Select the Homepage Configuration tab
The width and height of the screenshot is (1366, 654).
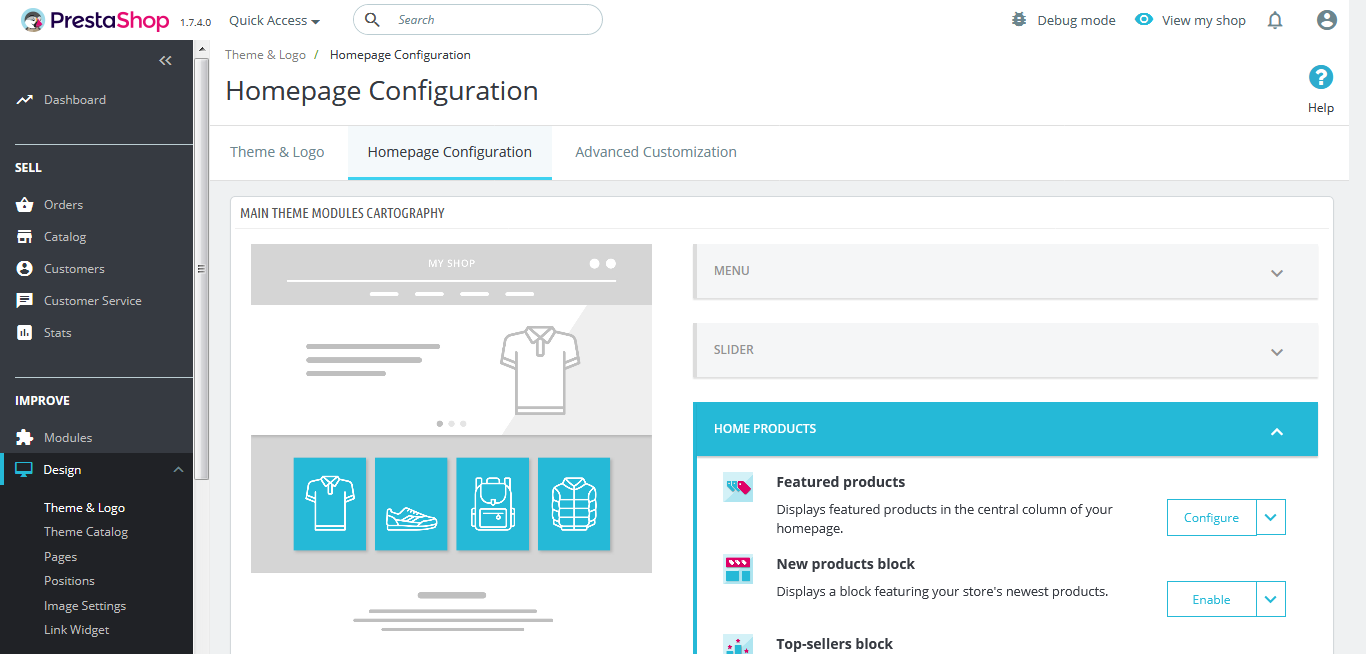click(x=450, y=152)
